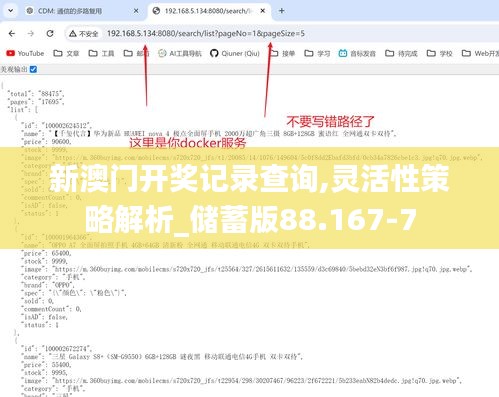This screenshot has width=499, height=397.
Task: Click the "price": 90600 line
Action: pyautogui.click(x=46, y=142)
